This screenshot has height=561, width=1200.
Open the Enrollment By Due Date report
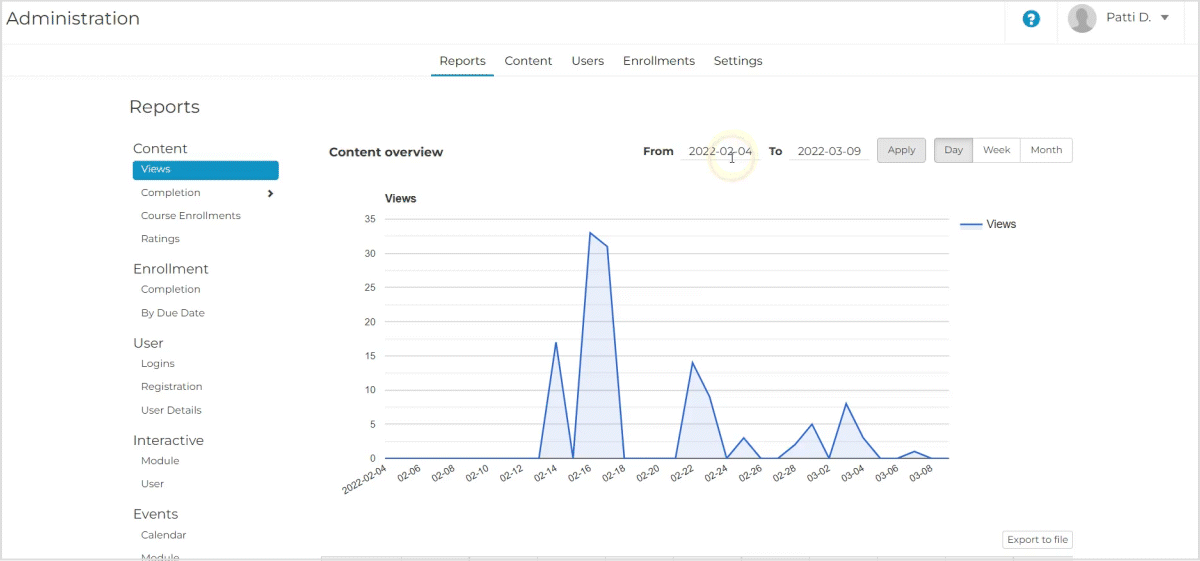[x=172, y=313]
